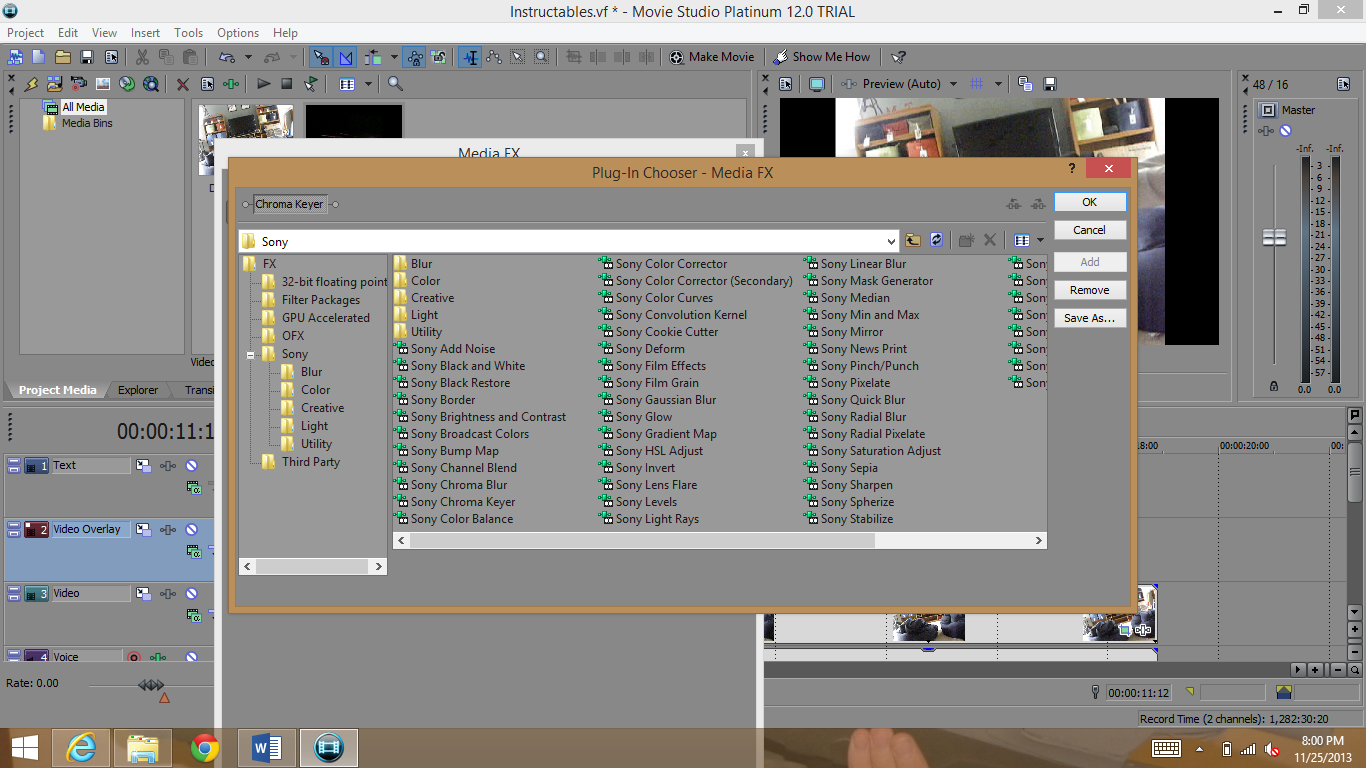Click the Save As... button
Viewport: 1366px width, 768px height.
click(1090, 318)
